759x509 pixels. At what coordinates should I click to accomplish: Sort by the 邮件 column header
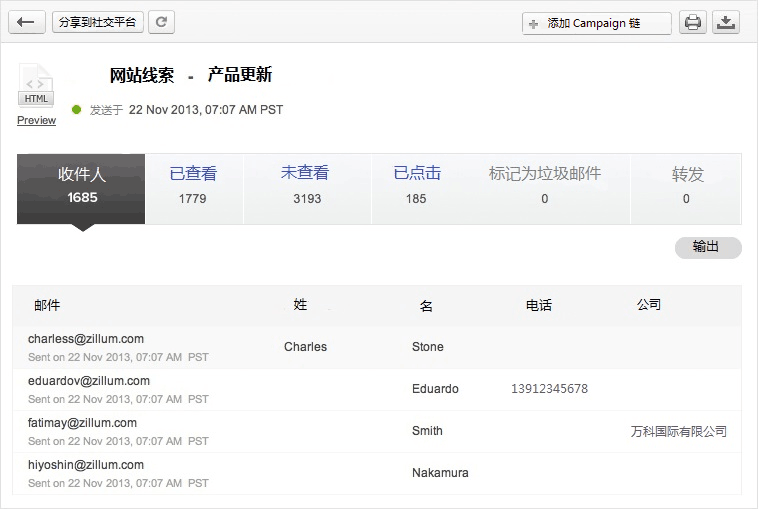point(47,305)
